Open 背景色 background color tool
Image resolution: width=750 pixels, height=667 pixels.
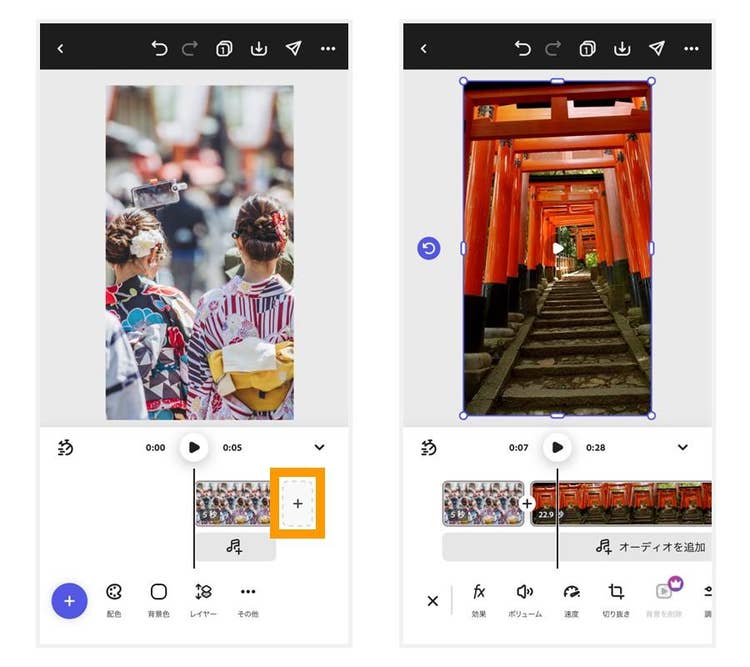point(159,600)
